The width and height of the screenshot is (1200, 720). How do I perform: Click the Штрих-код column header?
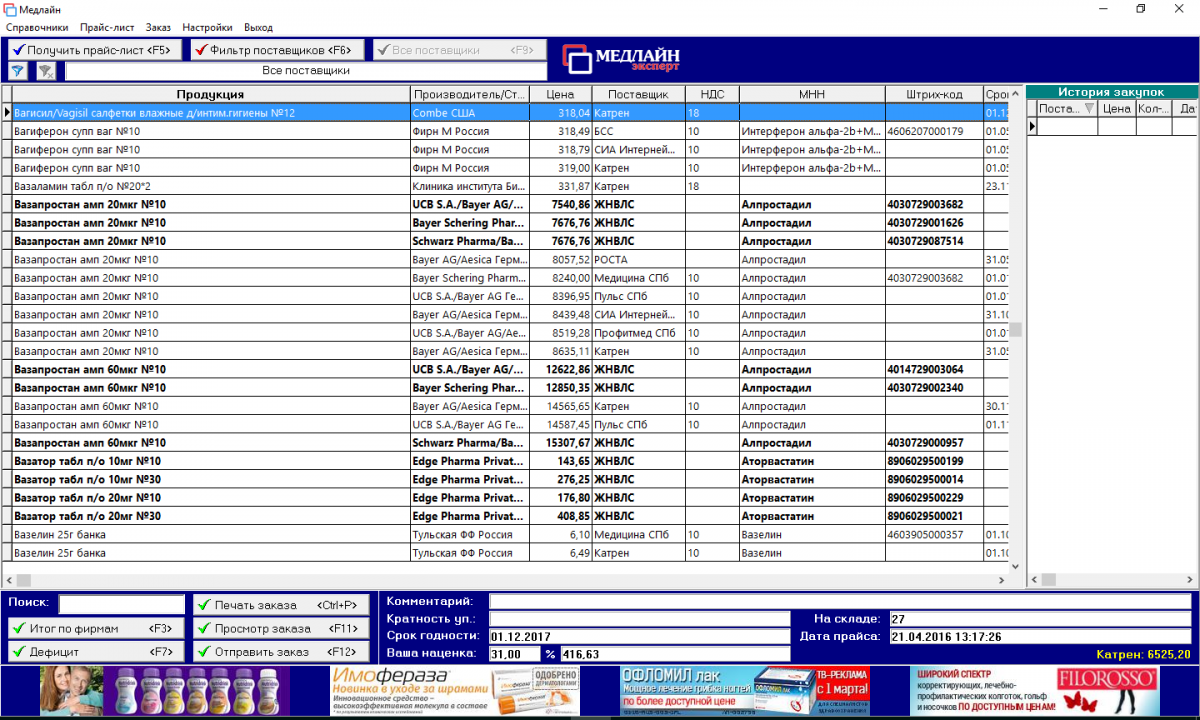click(x=934, y=94)
